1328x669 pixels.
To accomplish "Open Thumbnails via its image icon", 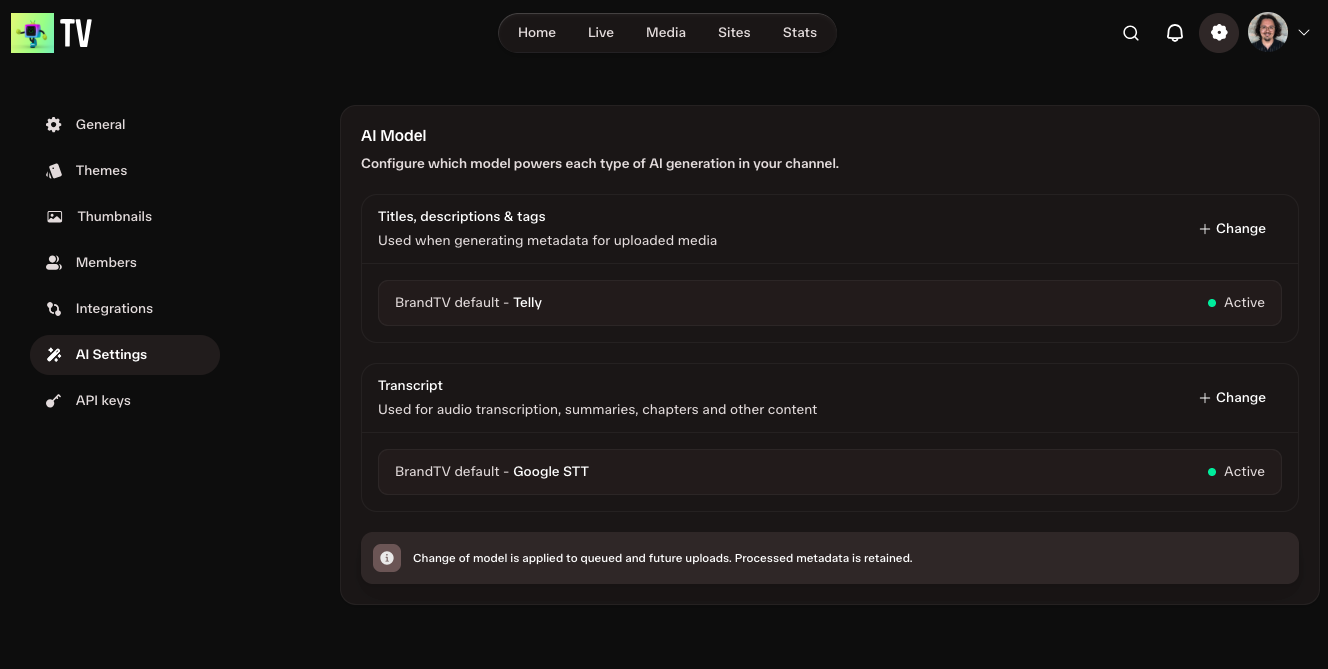I will [x=55, y=217].
